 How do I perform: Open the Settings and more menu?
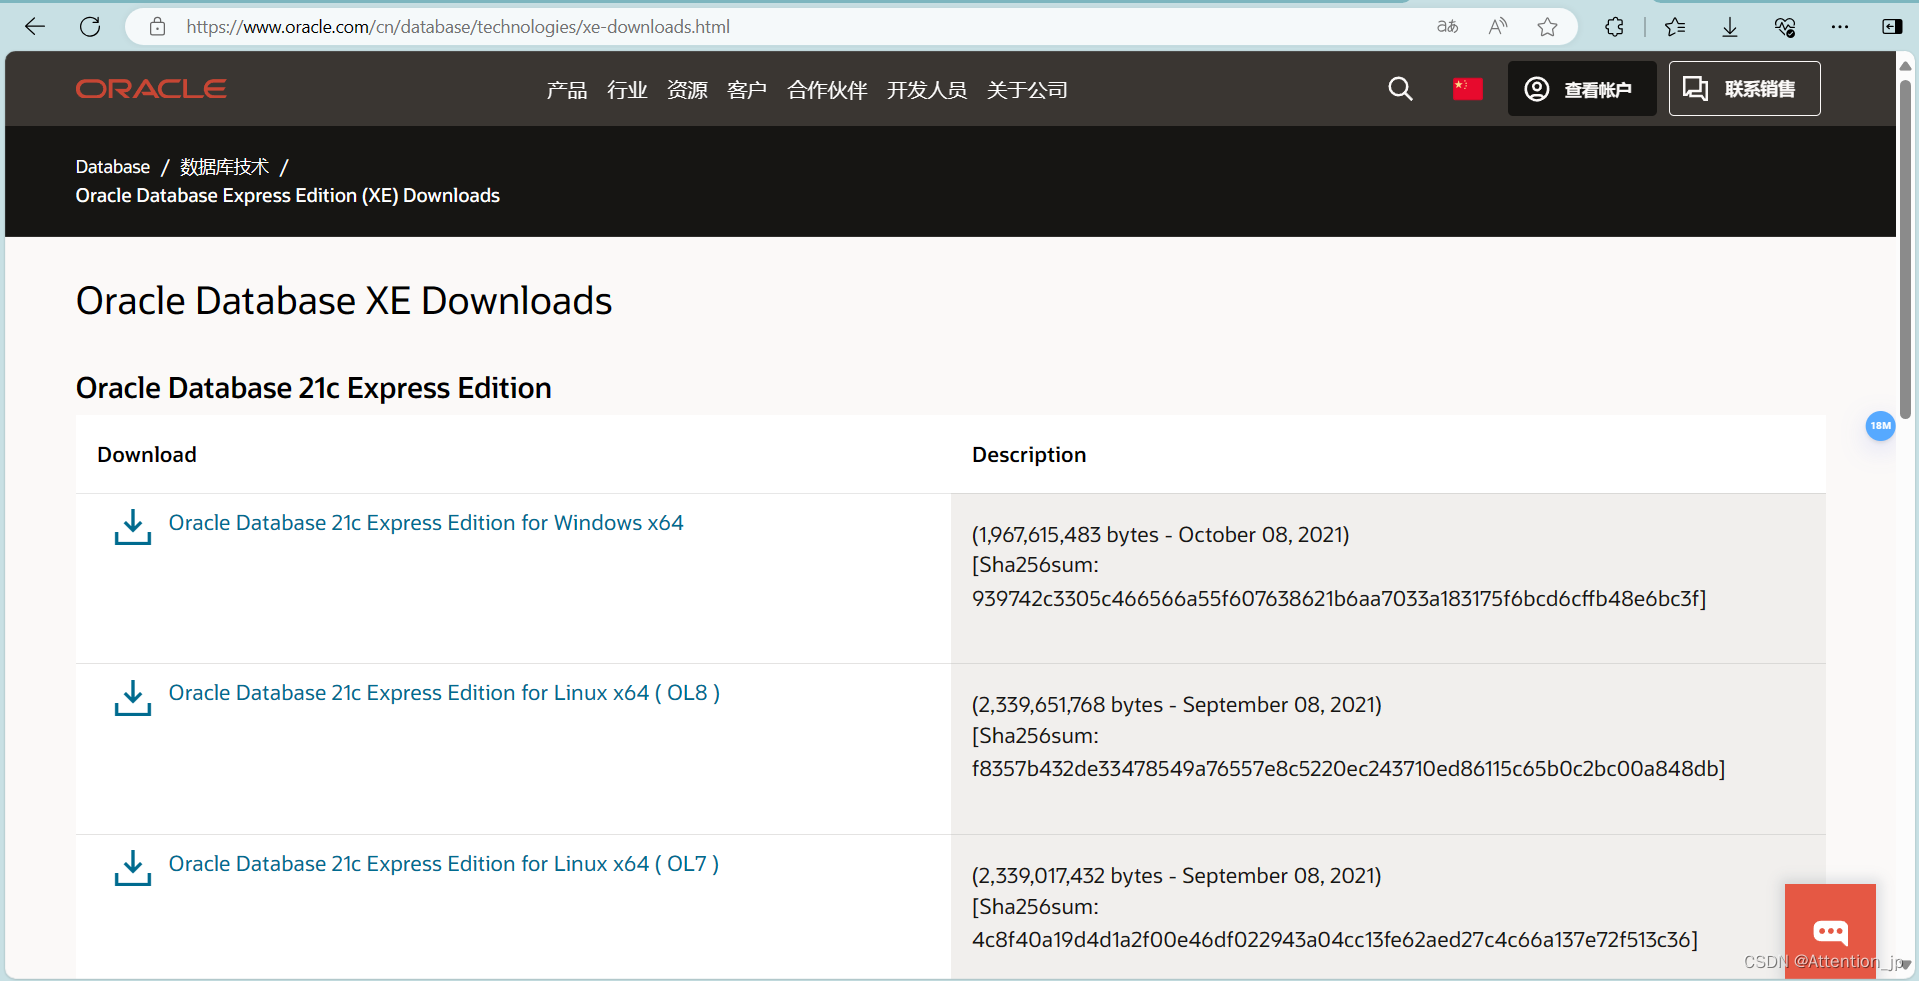(1840, 27)
